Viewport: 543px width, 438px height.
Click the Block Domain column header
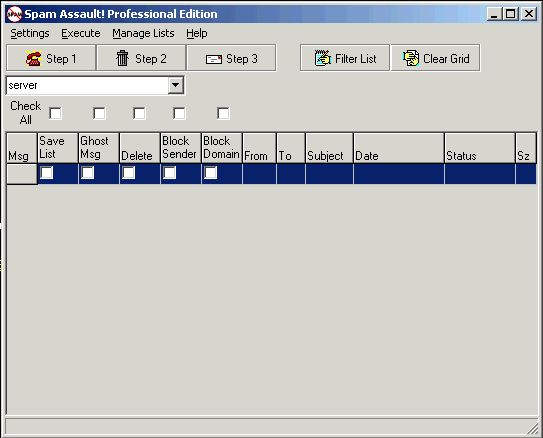point(222,148)
